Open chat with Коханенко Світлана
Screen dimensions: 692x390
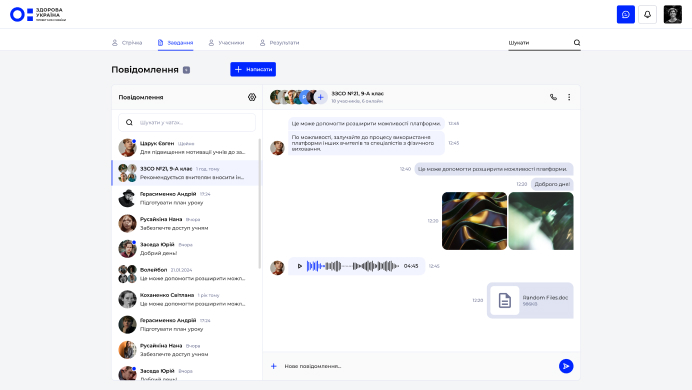coord(187,299)
